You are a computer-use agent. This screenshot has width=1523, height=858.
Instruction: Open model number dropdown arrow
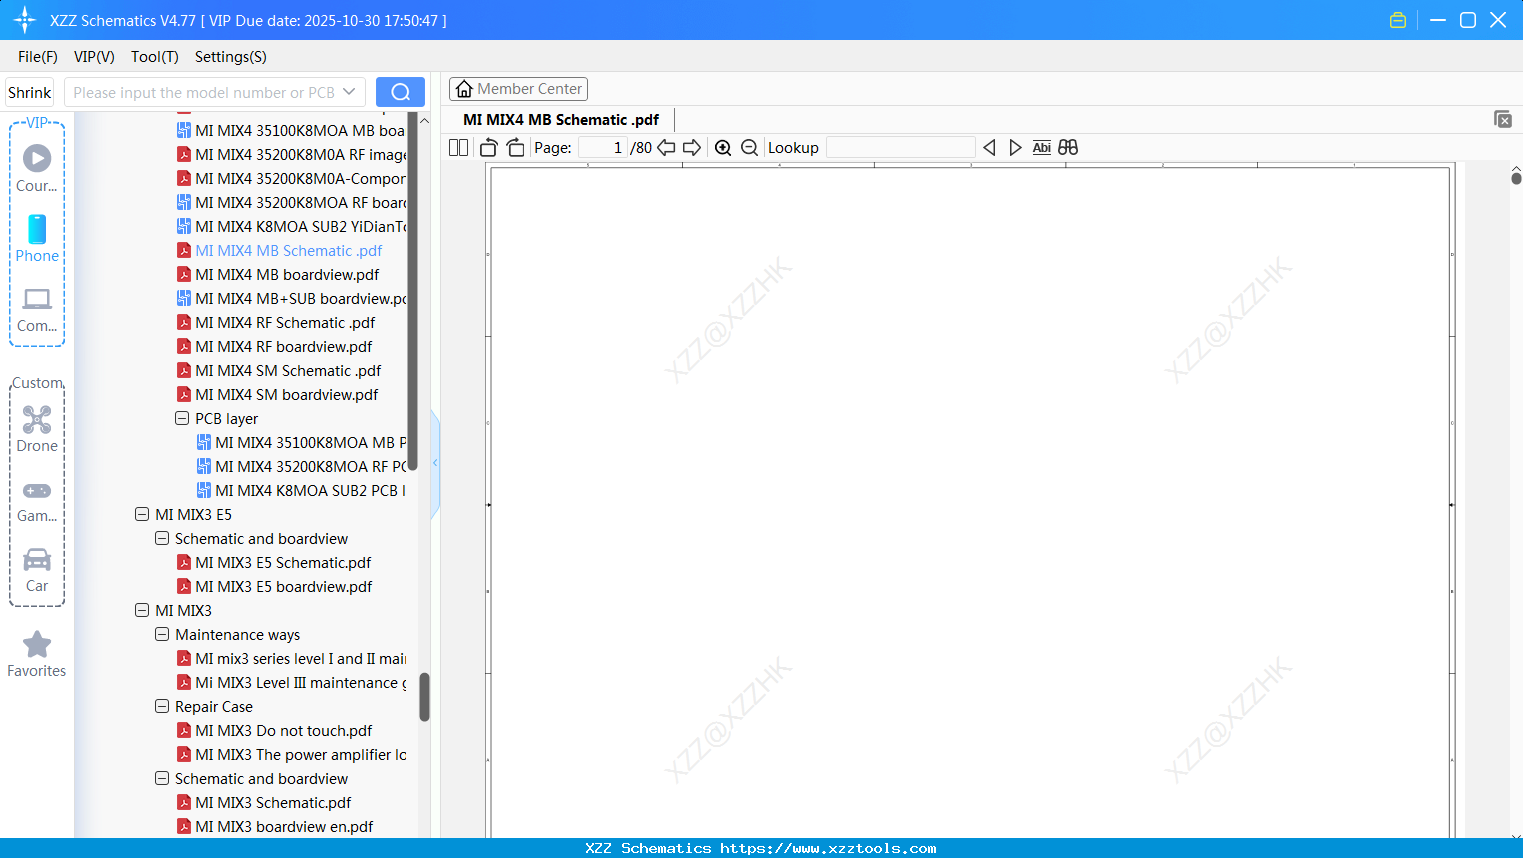pos(349,92)
